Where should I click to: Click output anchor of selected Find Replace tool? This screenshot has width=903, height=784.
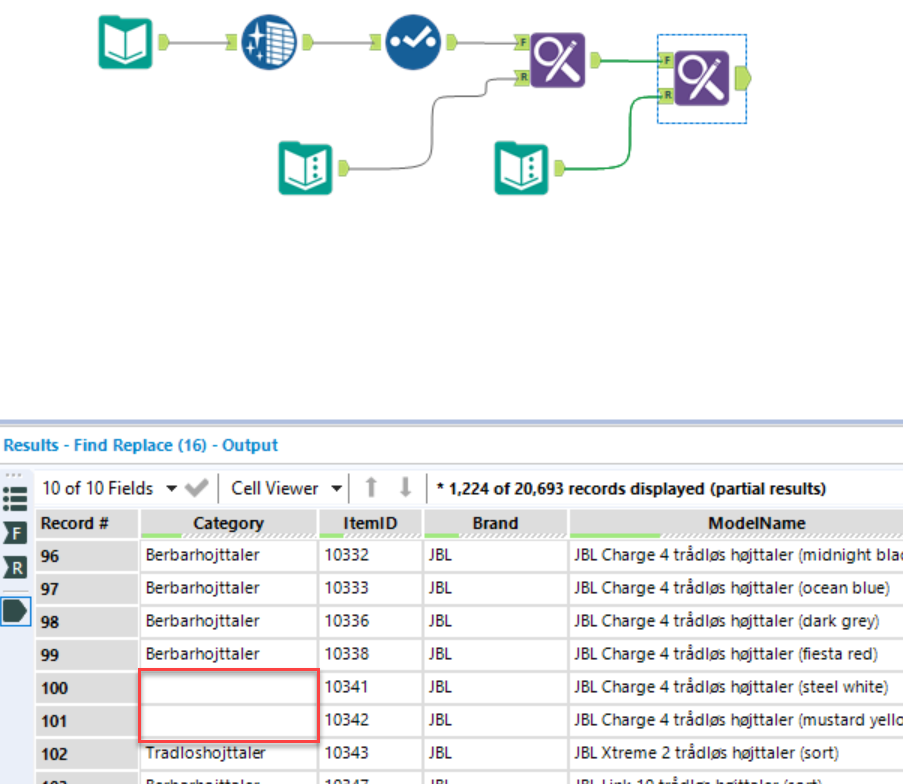tap(743, 77)
